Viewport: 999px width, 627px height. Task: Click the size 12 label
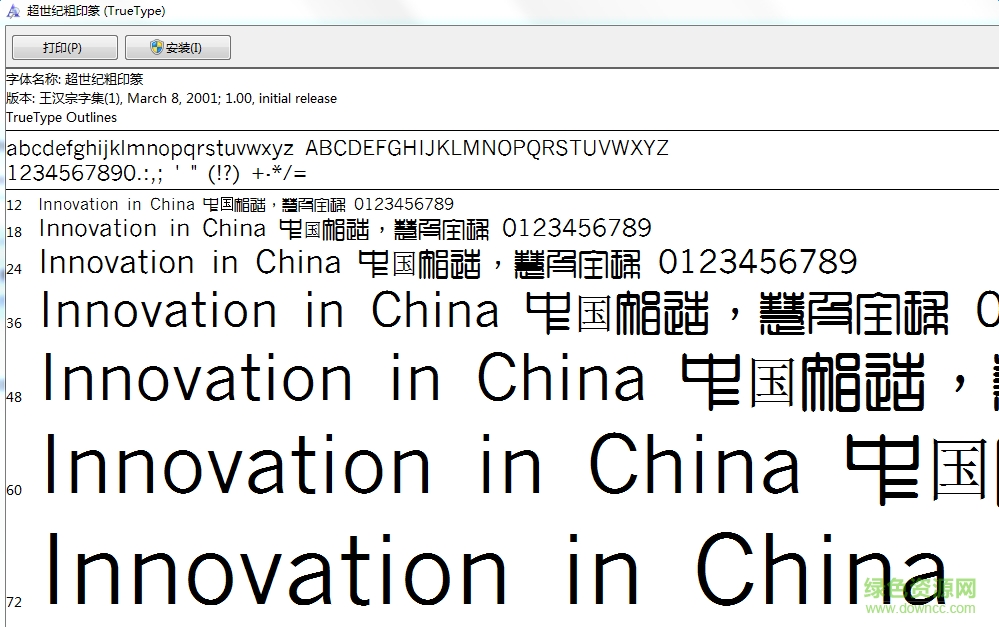pos(13,204)
